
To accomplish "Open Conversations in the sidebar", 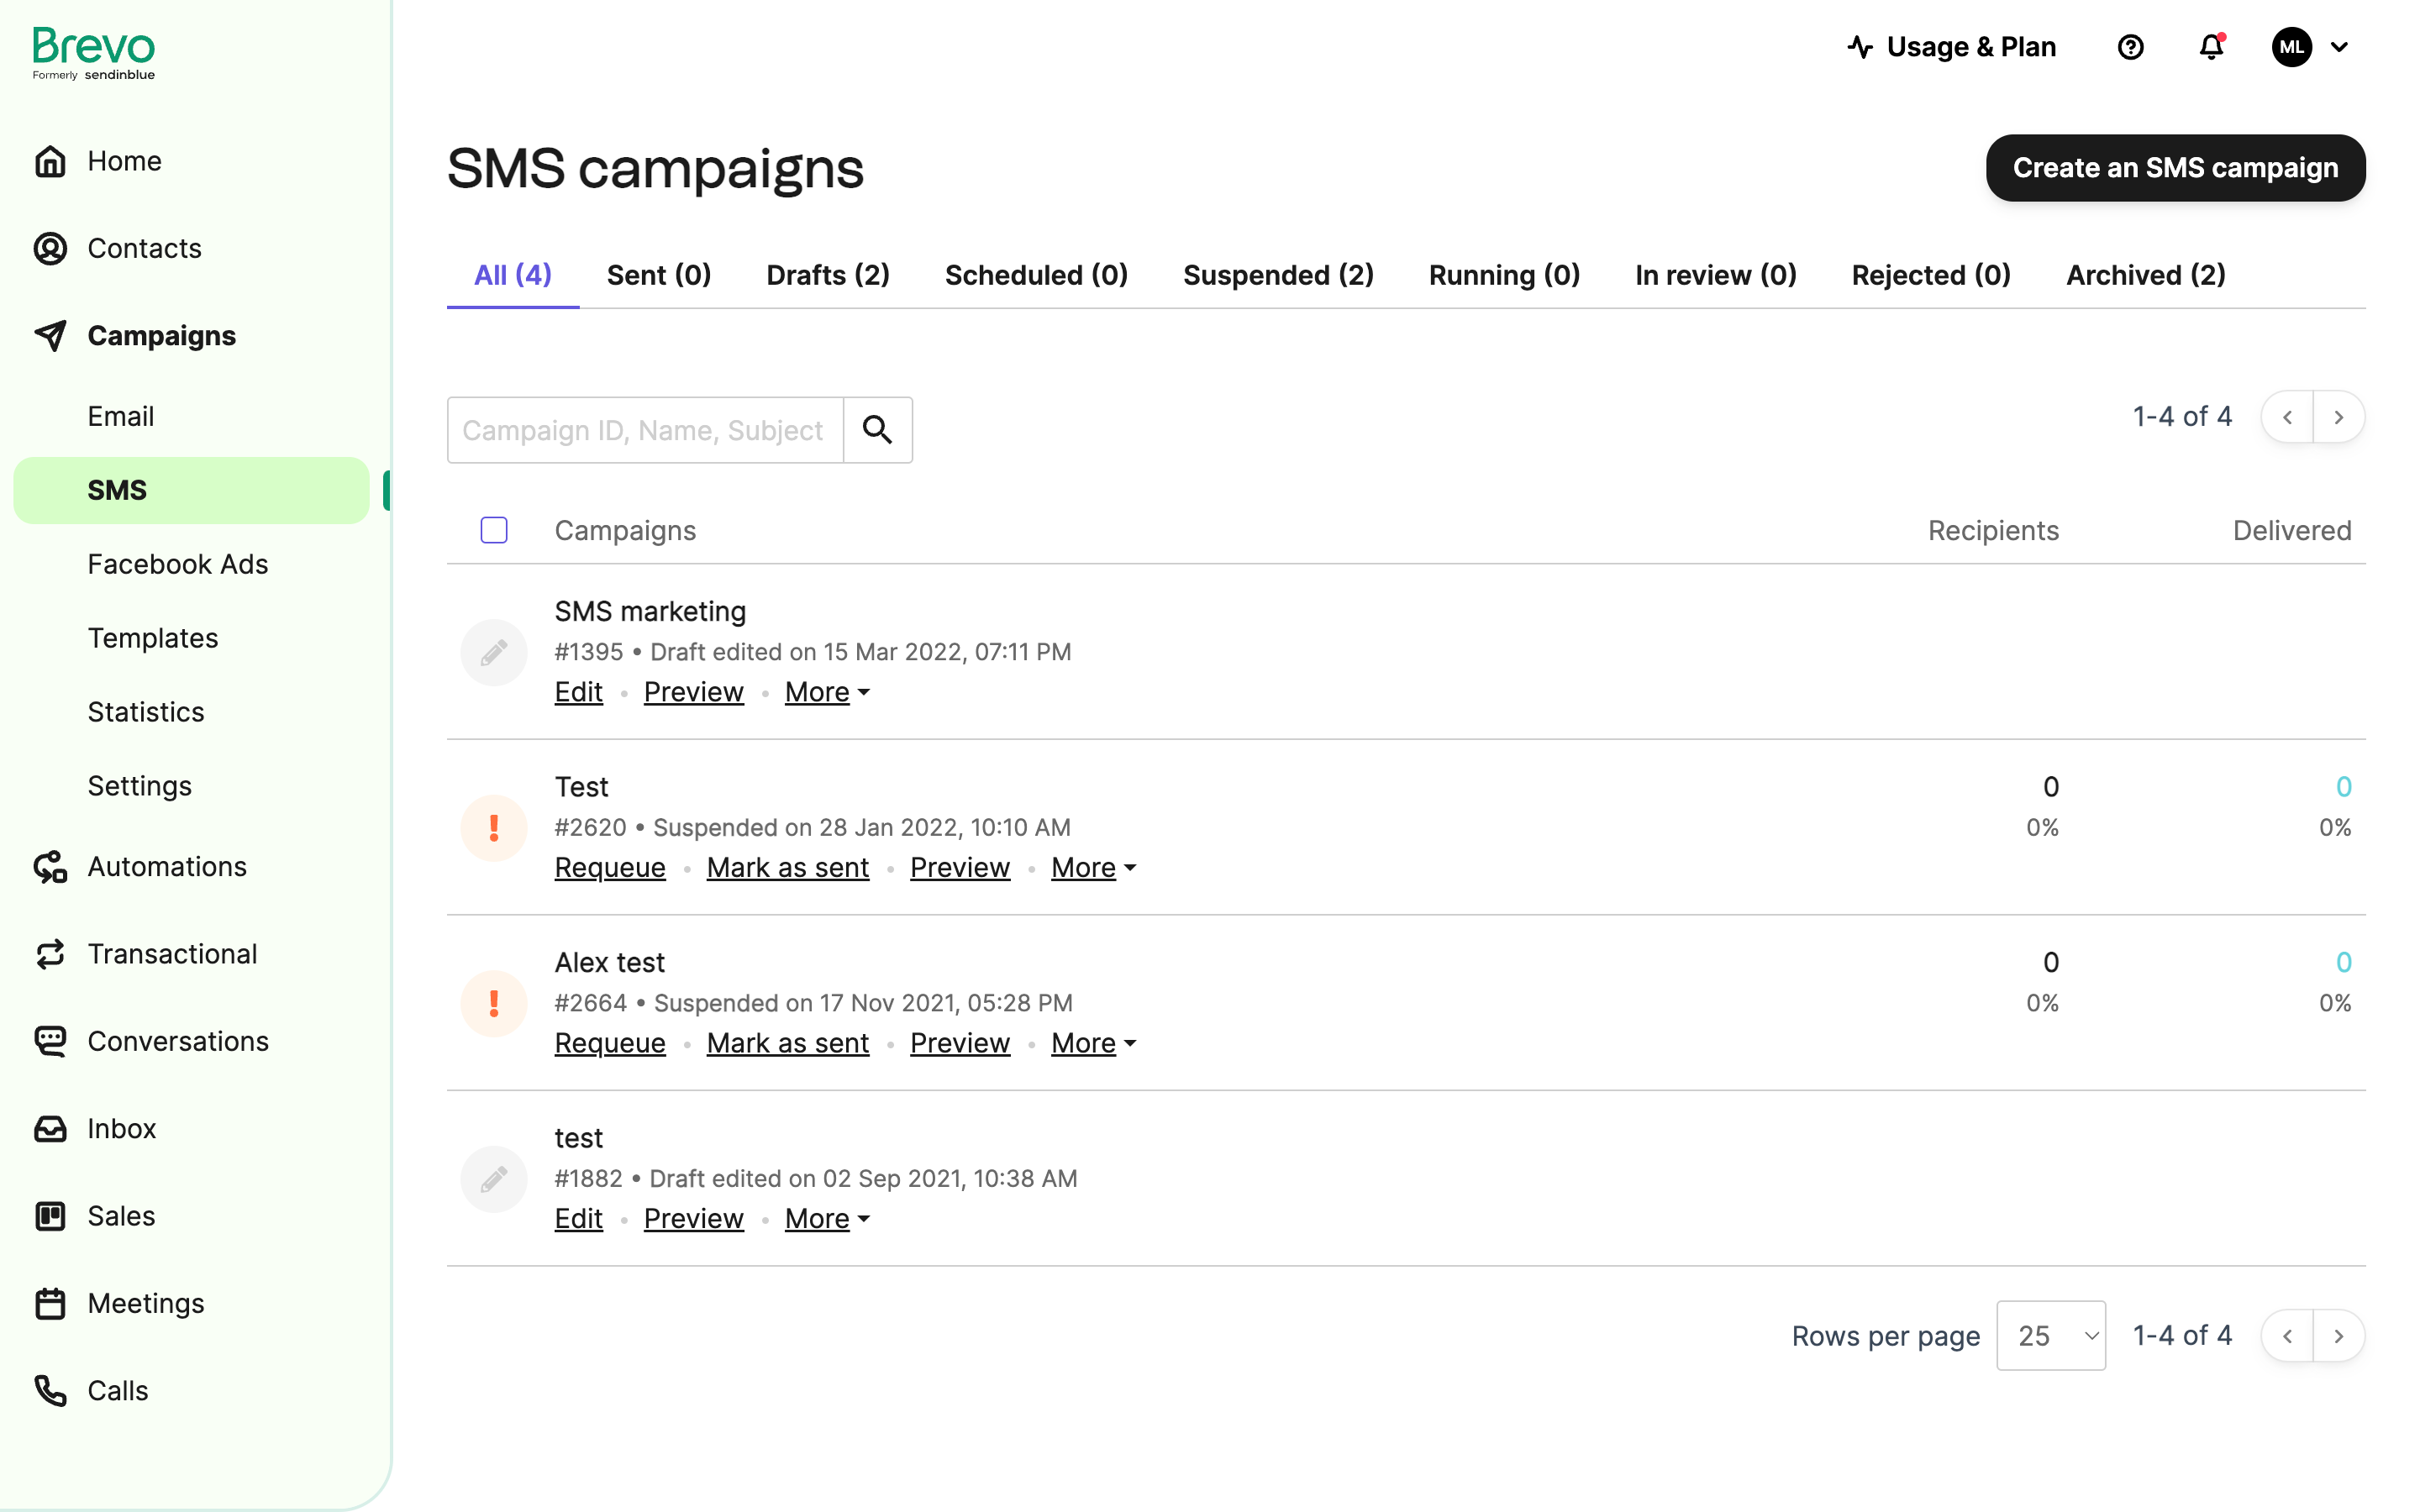I will pyautogui.click(x=177, y=1041).
